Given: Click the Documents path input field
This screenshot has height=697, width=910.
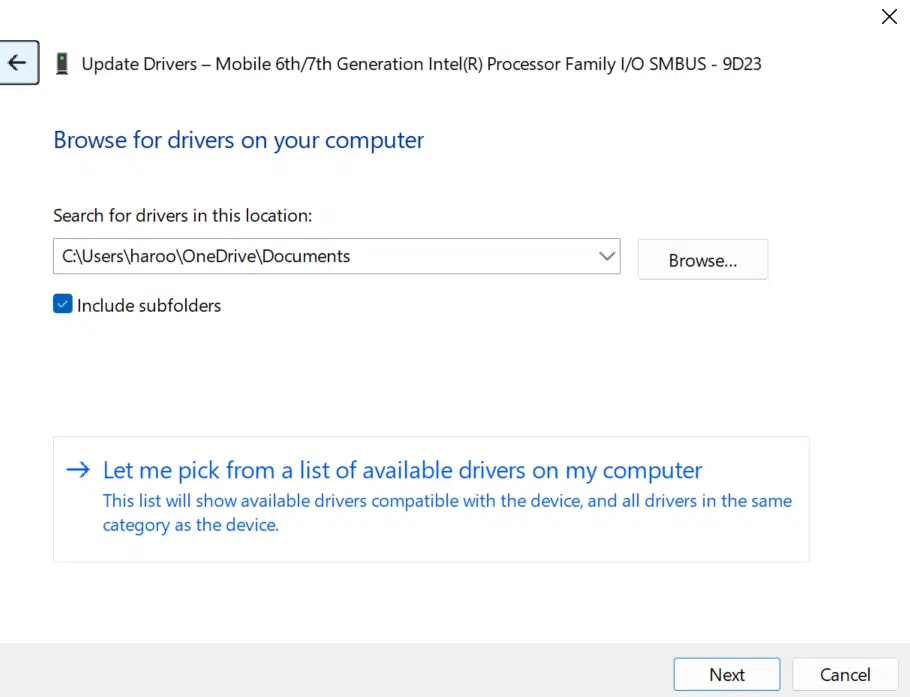Looking at the screenshot, I should (x=300, y=256).
